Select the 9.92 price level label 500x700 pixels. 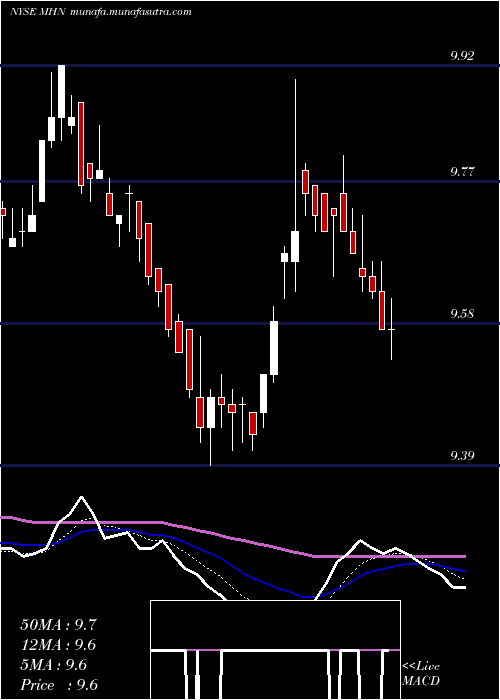pos(462,56)
